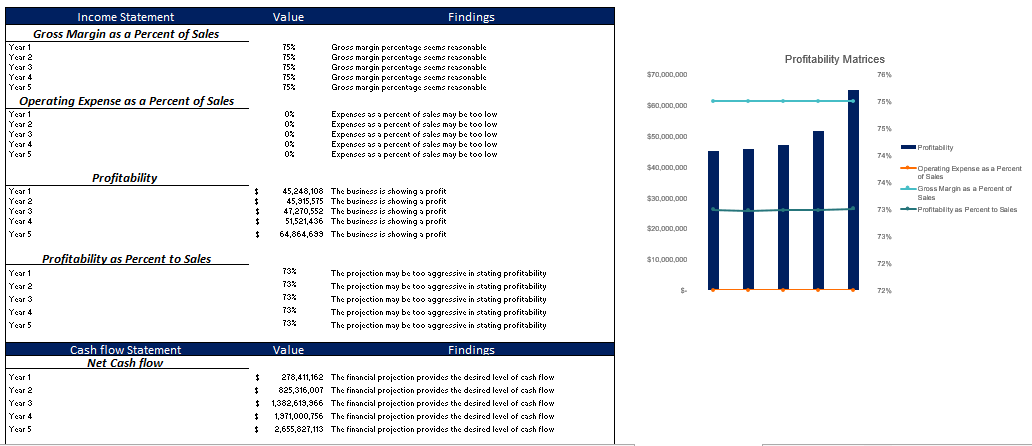1032x446 pixels.
Task: Select the tallest Year 5 profitability bar
Action: (x=853, y=190)
